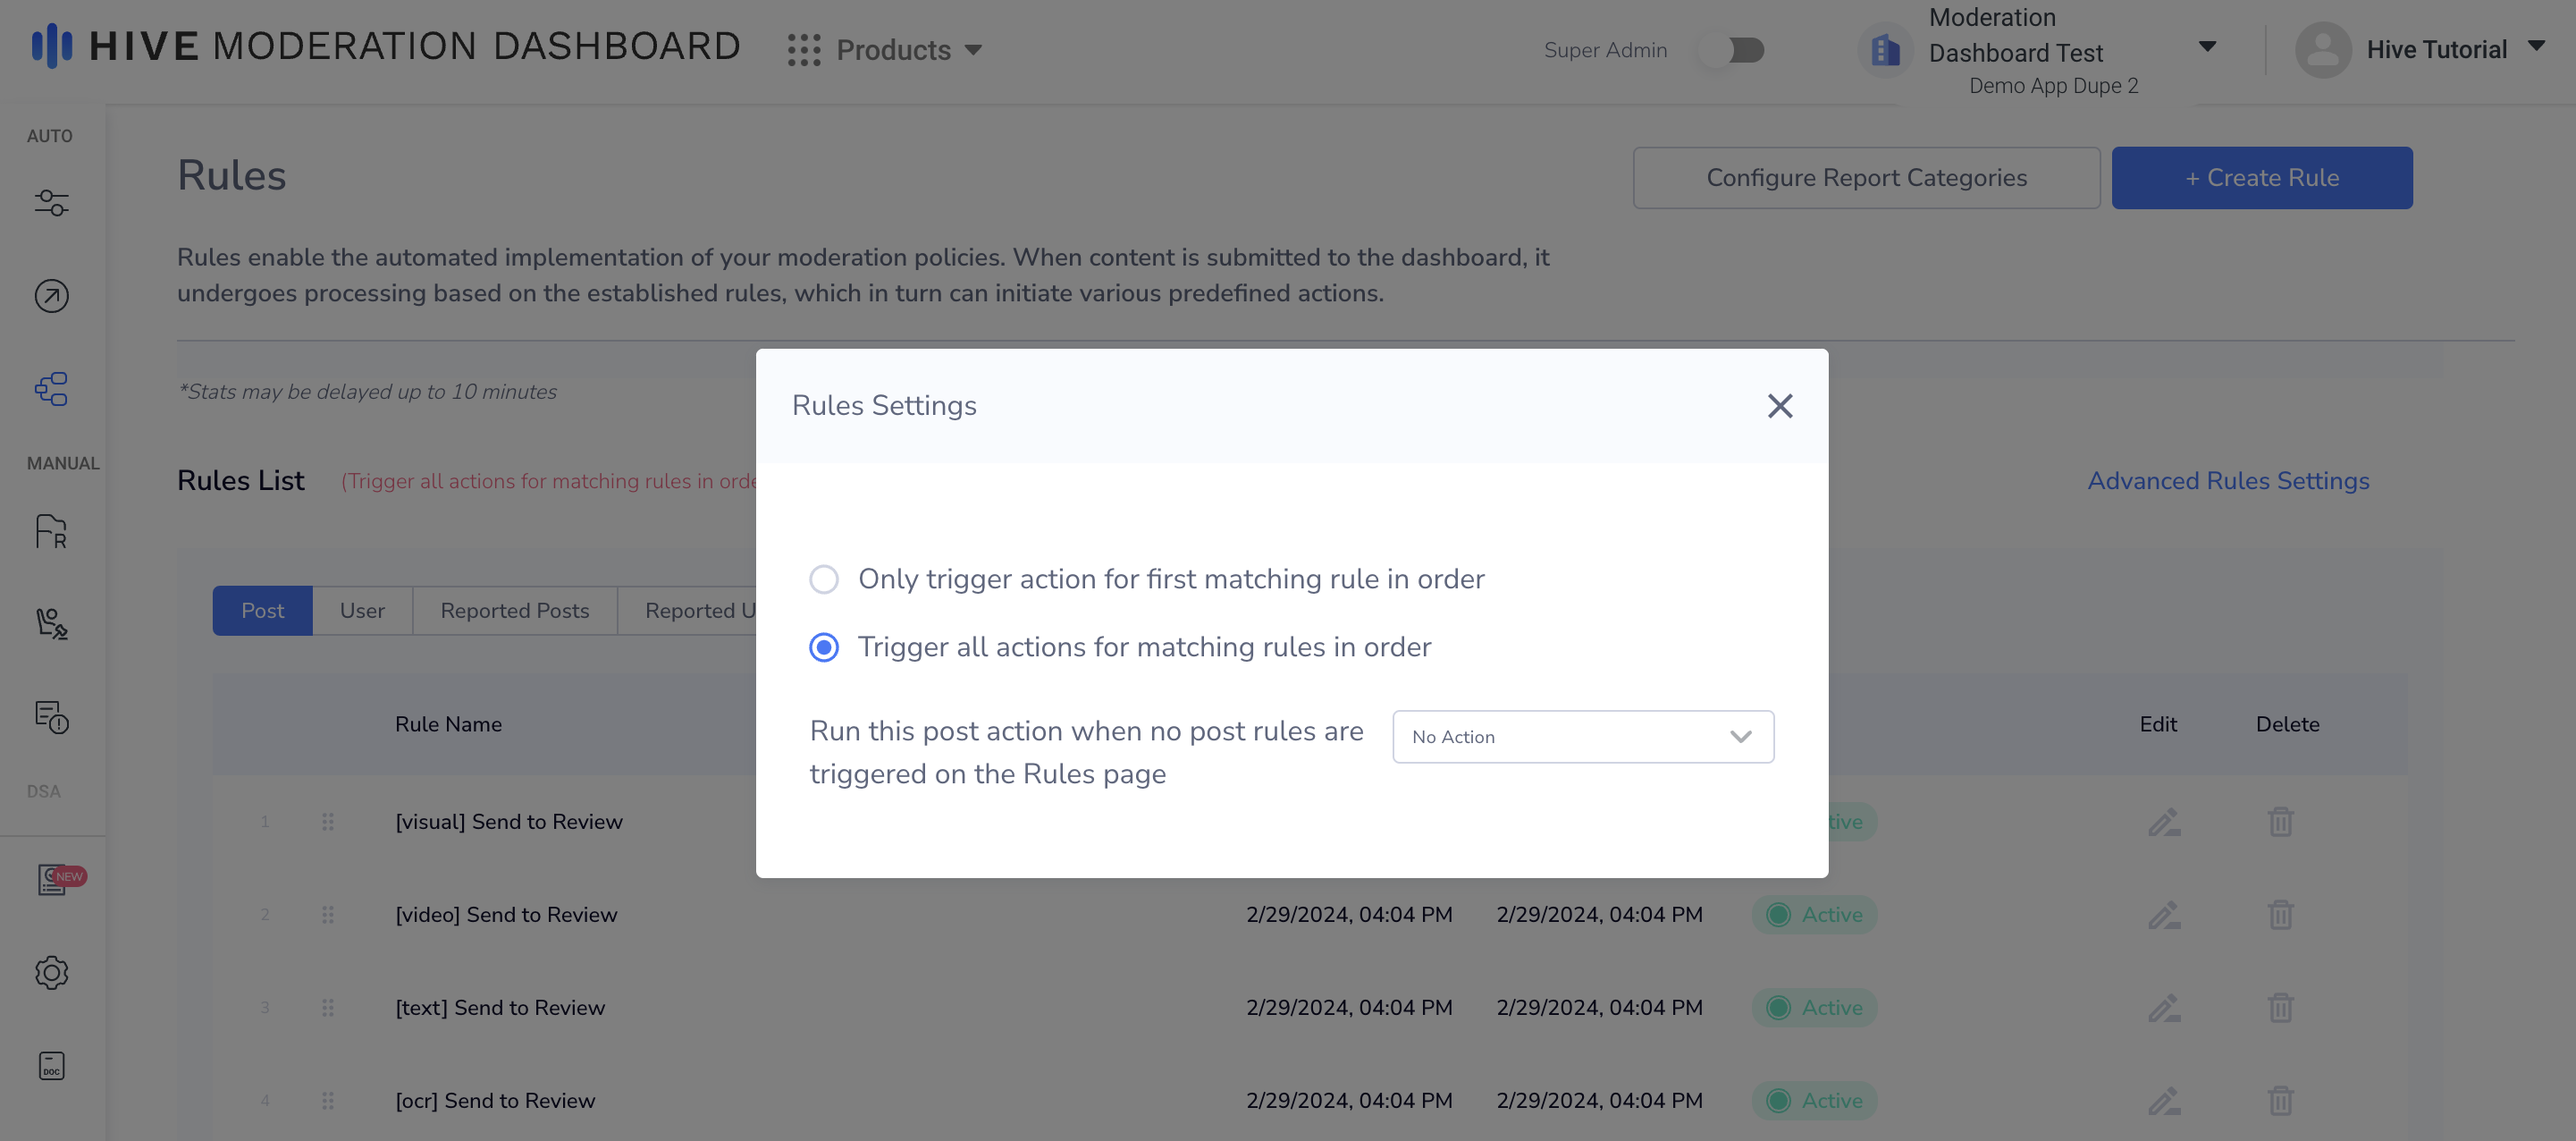Open the No Action dropdown
The height and width of the screenshot is (1141, 2576).
click(1582, 737)
